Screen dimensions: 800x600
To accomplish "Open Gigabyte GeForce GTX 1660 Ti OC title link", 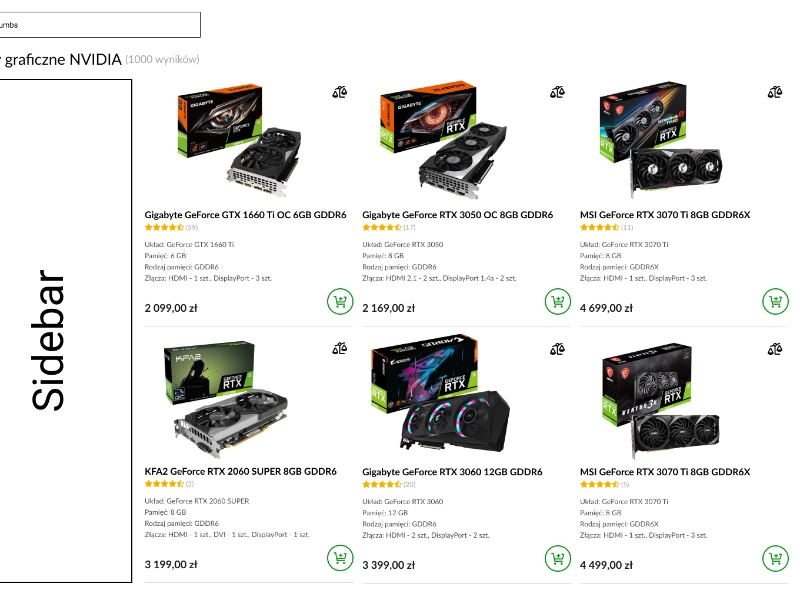I will (x=245, y=215).
